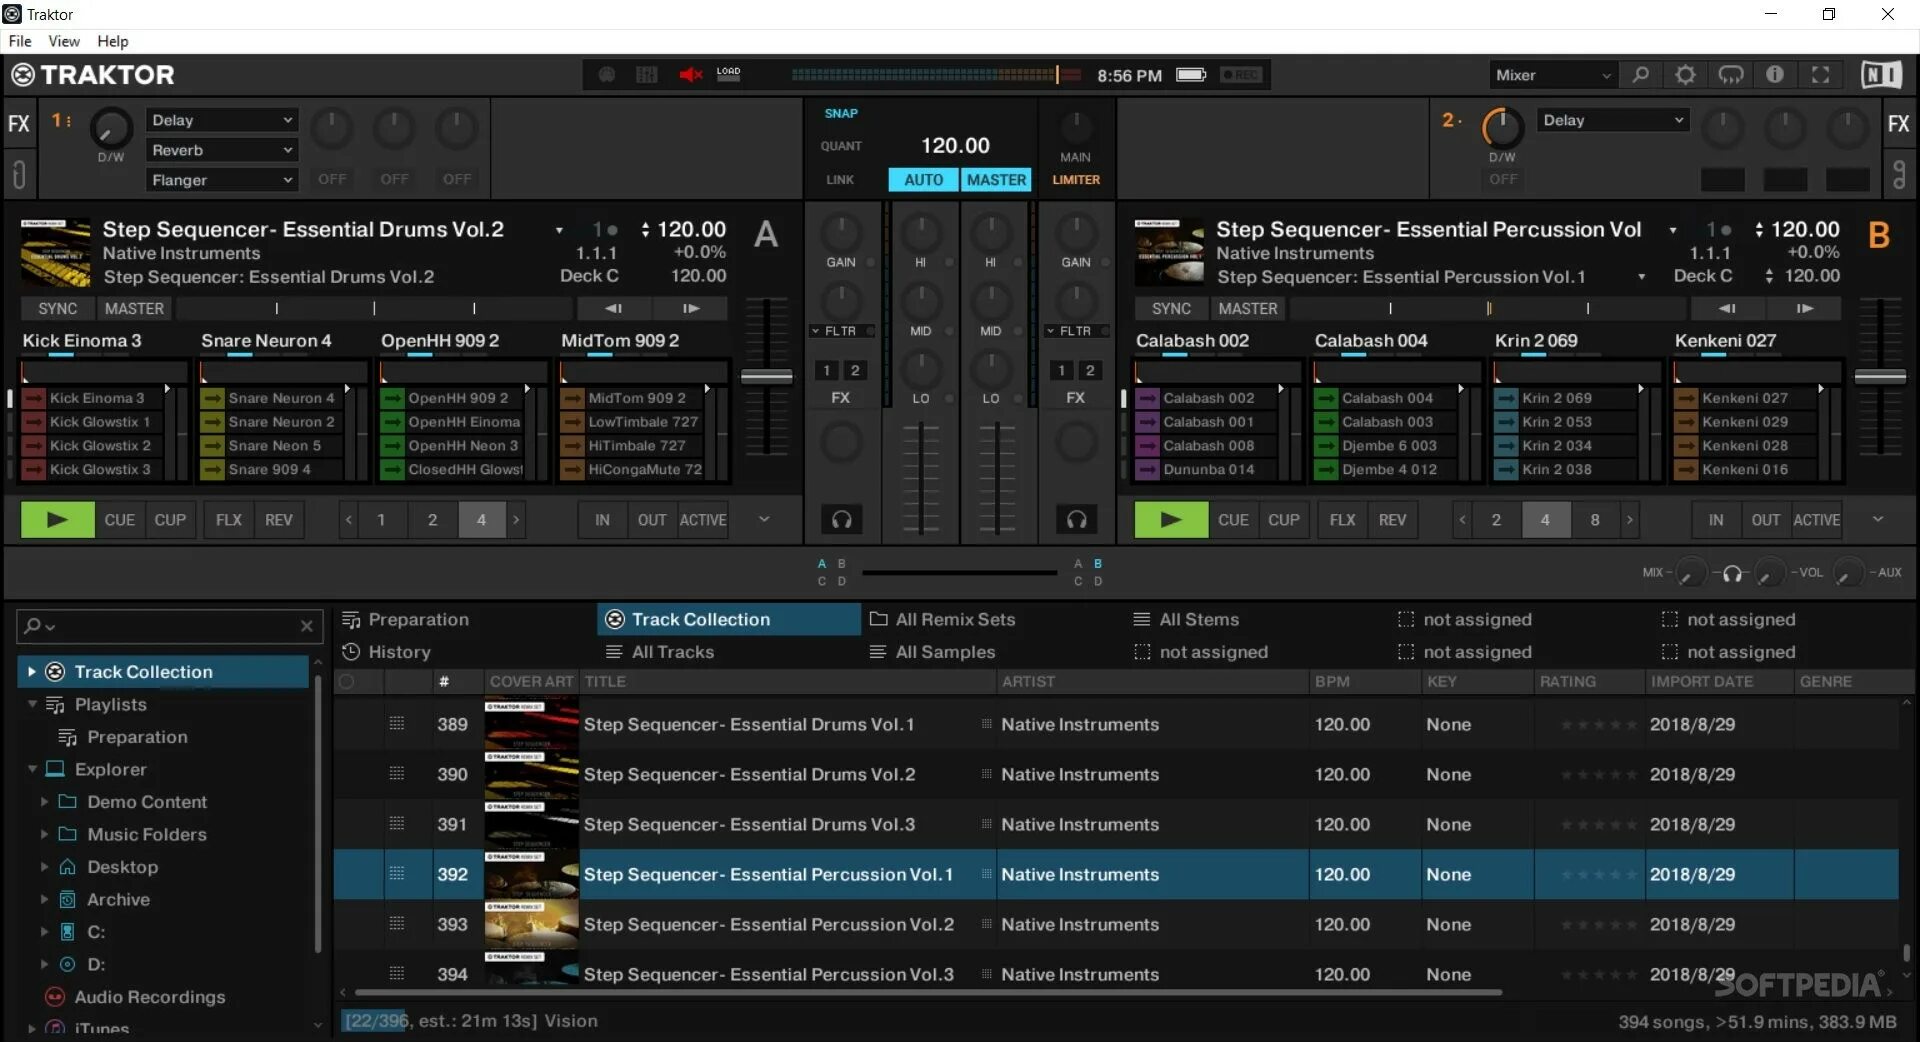Toggle the headphone cruise mode icon
Image resolution: width=1920 pixels, height=1042 pixels.
coord(1730,75)
